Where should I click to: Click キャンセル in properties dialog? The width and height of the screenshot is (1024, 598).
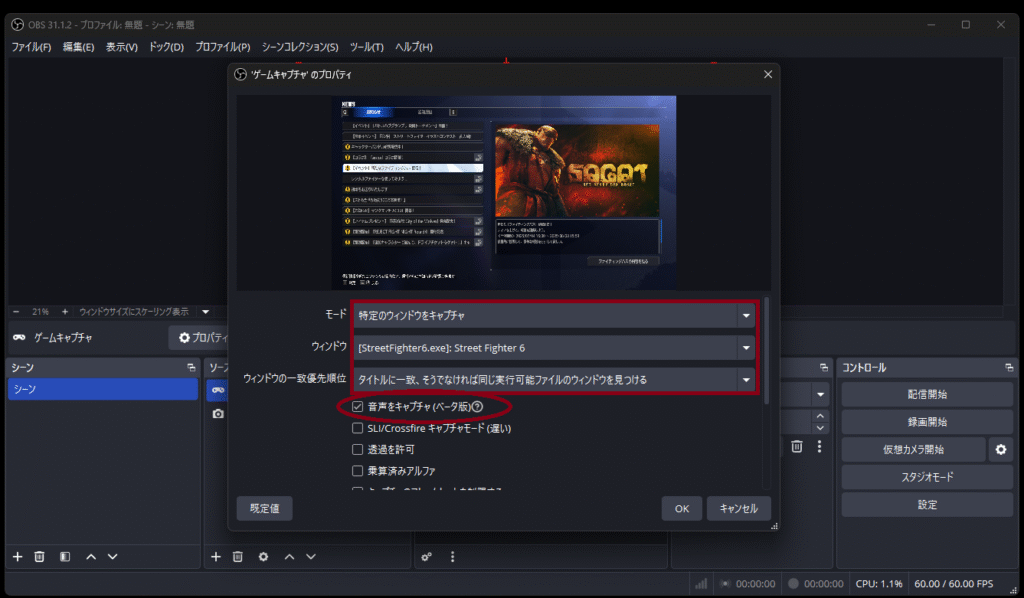[739, 509]
